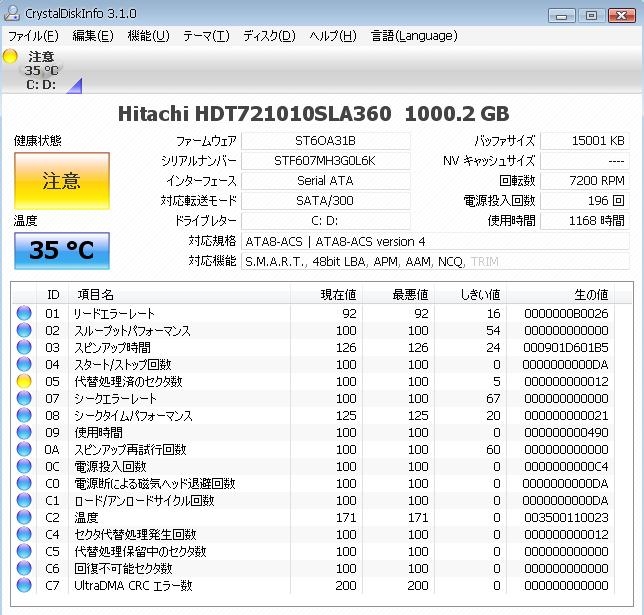The image size is (644, 615).
Task: Select the セクタ代替処理発生回数 row name
Action: click(x=135, y=534)
